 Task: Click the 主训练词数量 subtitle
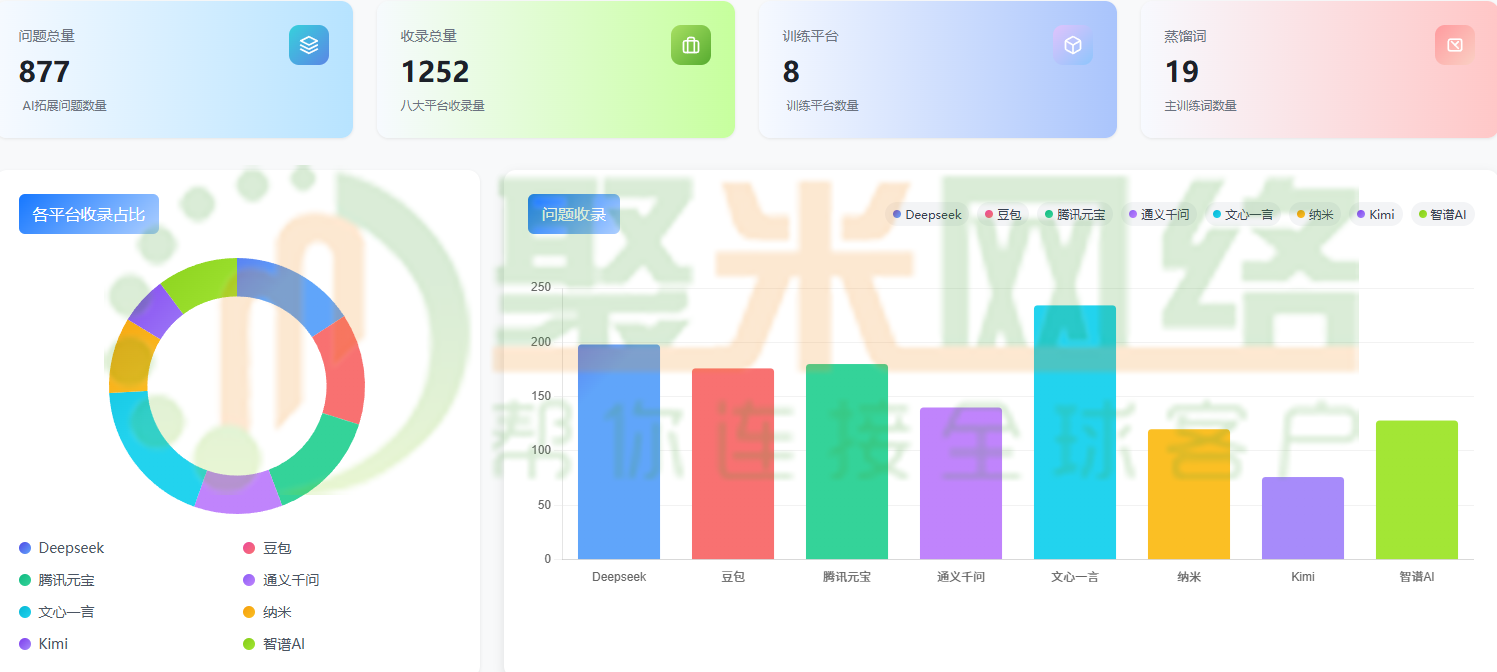click(x=1201, y=106)
